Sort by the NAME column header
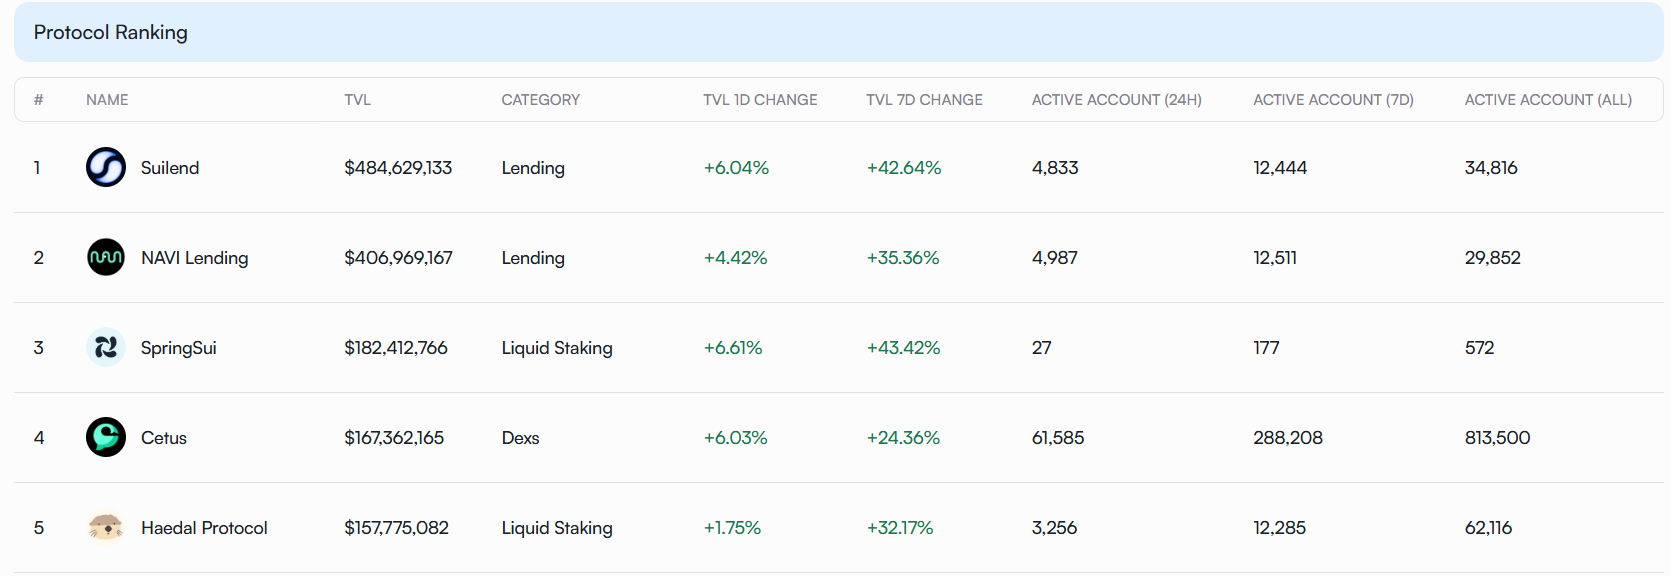The height and width of the screenshot is (576, 1671). pos(107,100)
